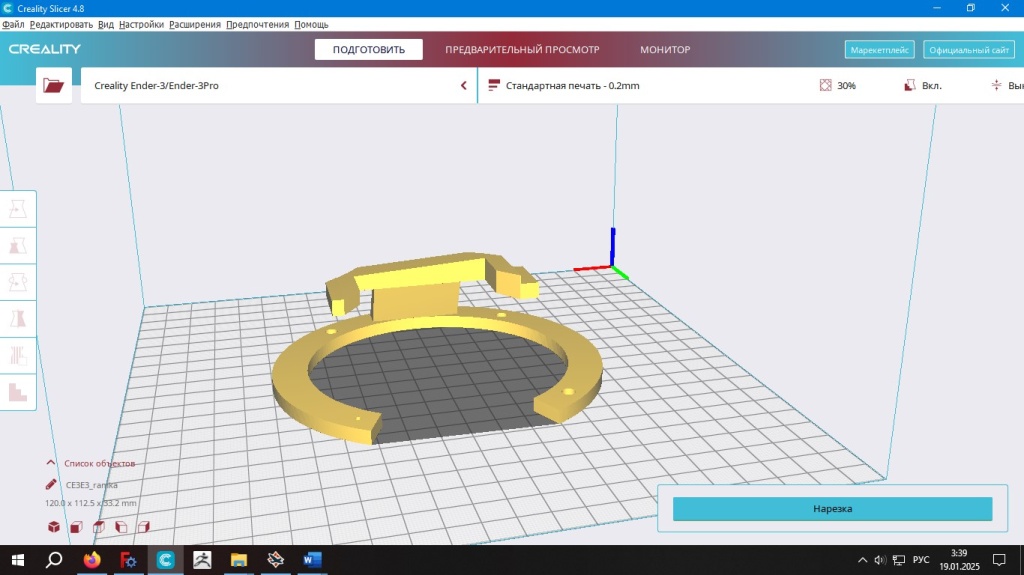Switch to ПРЕДВАРИТЕЛЬНЫЙ ПРОСМОТР tab
1024x575 pixels.
[522, 49]
